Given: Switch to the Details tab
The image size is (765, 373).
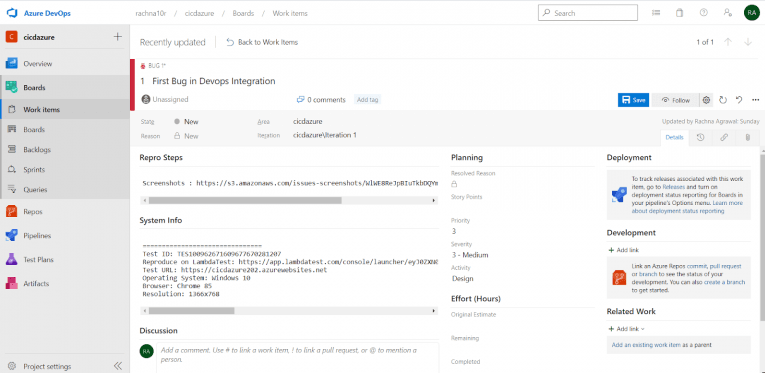Looking at the screenshot, I should (675, 137).
